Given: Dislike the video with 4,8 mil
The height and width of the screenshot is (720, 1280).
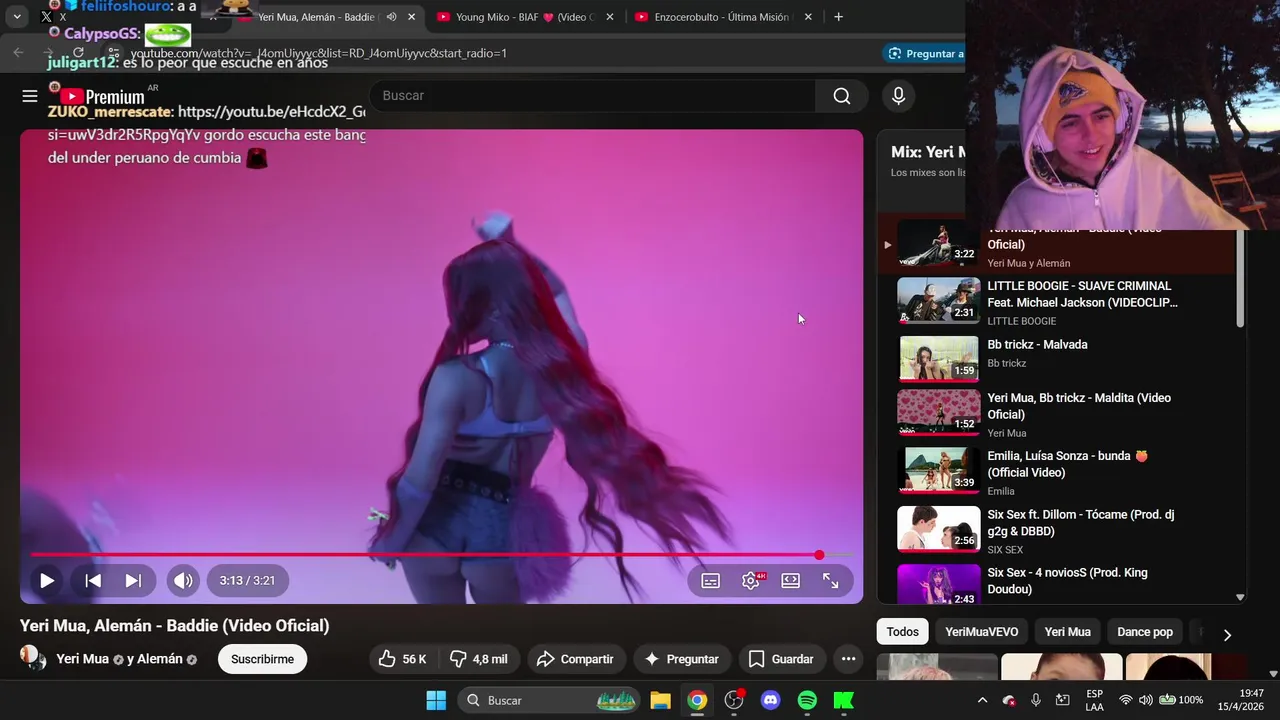Looking at the screenshot, I should pos(479,659).
